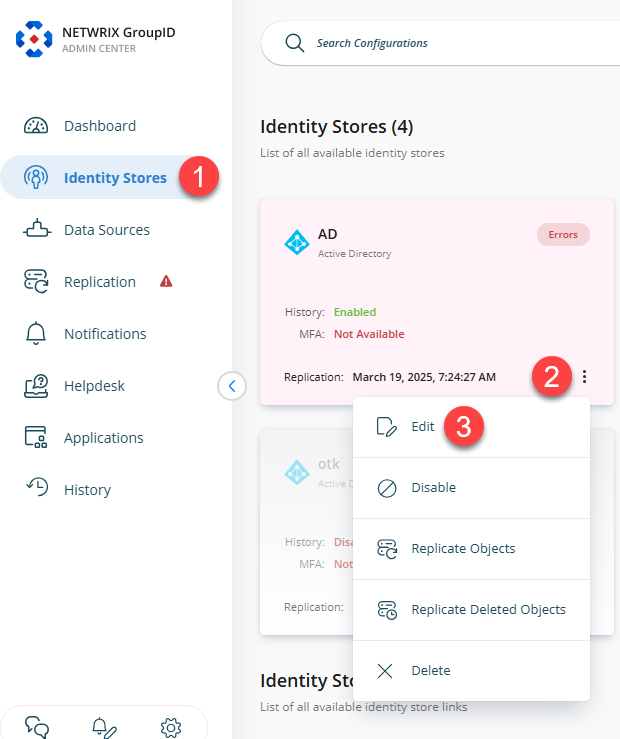Click the Netwrix GroupID logo icon
The image size is (620, 739).
click(34, 39)
